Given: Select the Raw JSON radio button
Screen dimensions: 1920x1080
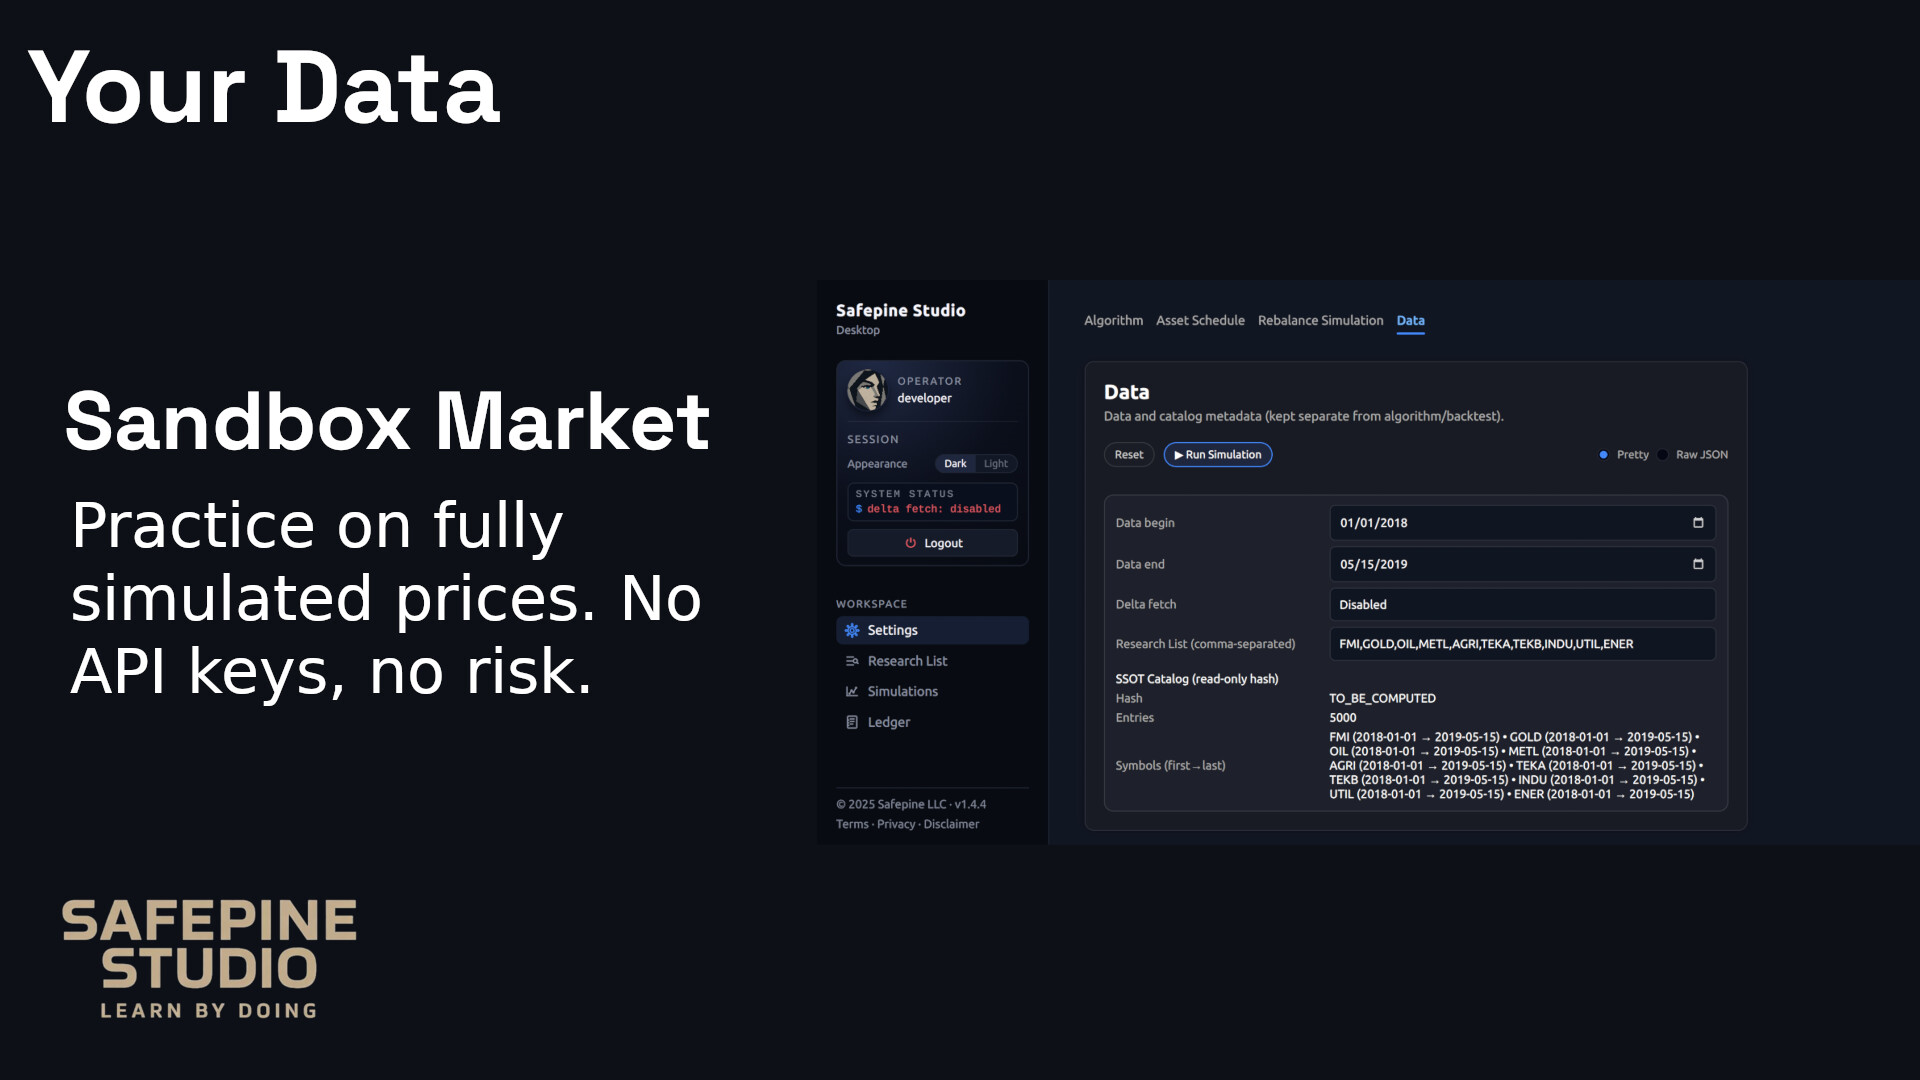Looking at the screenshot, I should tap(1662, 455).
